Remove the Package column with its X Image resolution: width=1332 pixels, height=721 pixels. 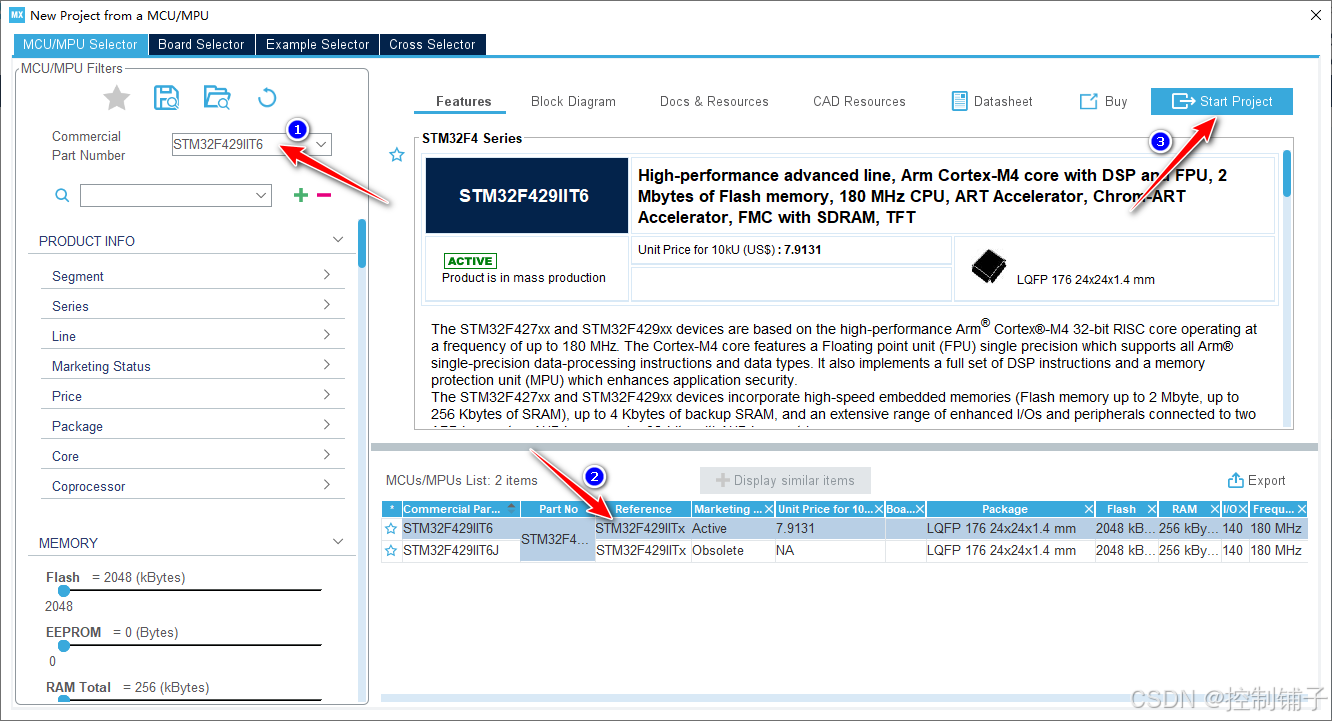(x=1087, y=509)
